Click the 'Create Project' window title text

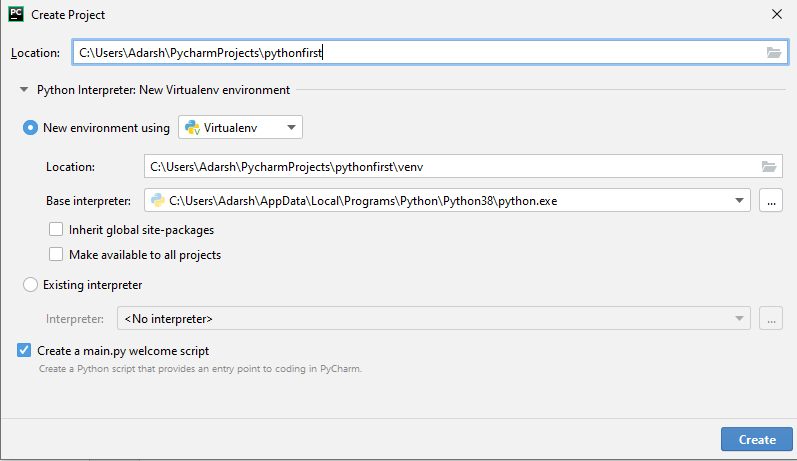(68, 15)
